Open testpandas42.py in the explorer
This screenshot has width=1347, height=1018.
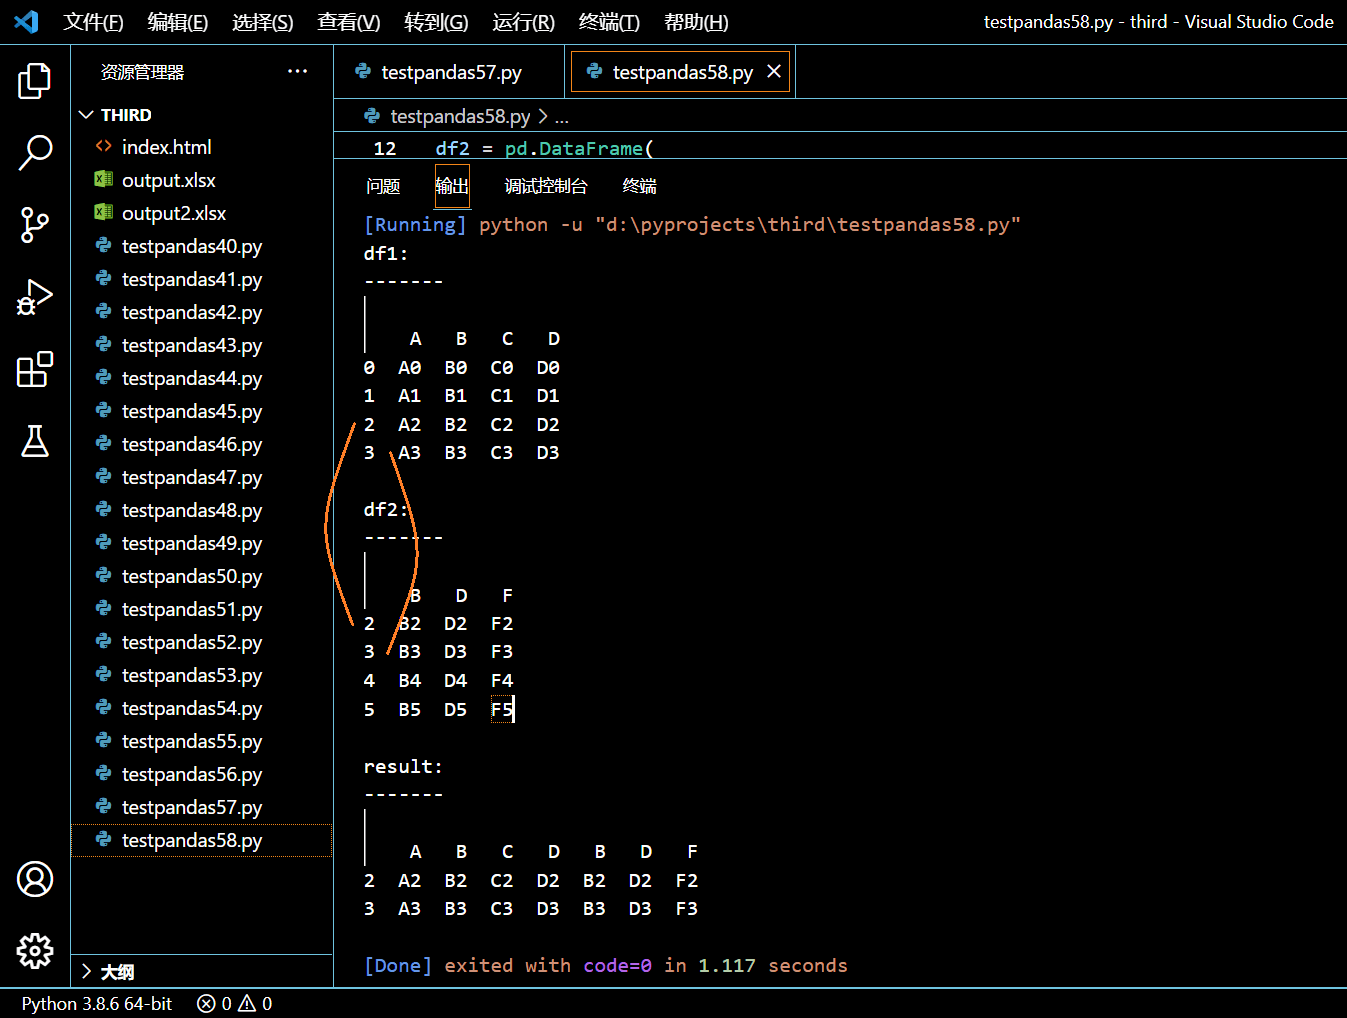[x=202, y=312]
